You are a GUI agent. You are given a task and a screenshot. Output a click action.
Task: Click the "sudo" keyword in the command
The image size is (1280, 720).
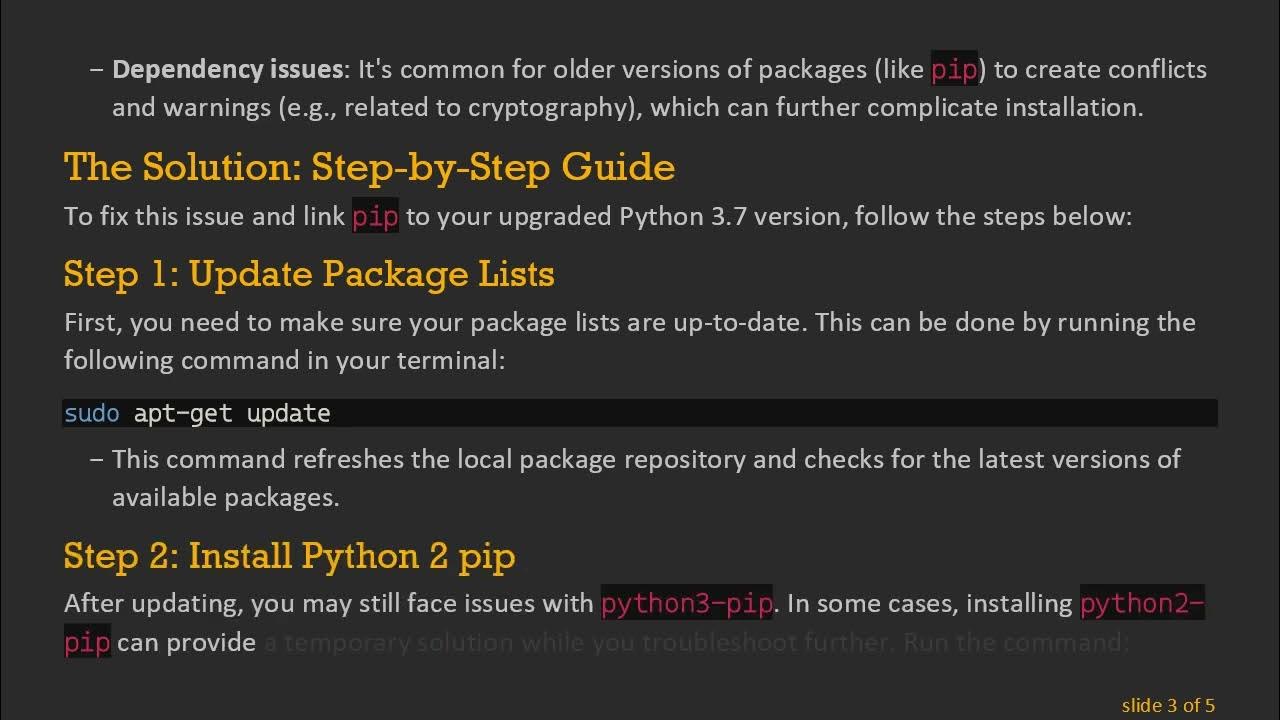point(92,414)
